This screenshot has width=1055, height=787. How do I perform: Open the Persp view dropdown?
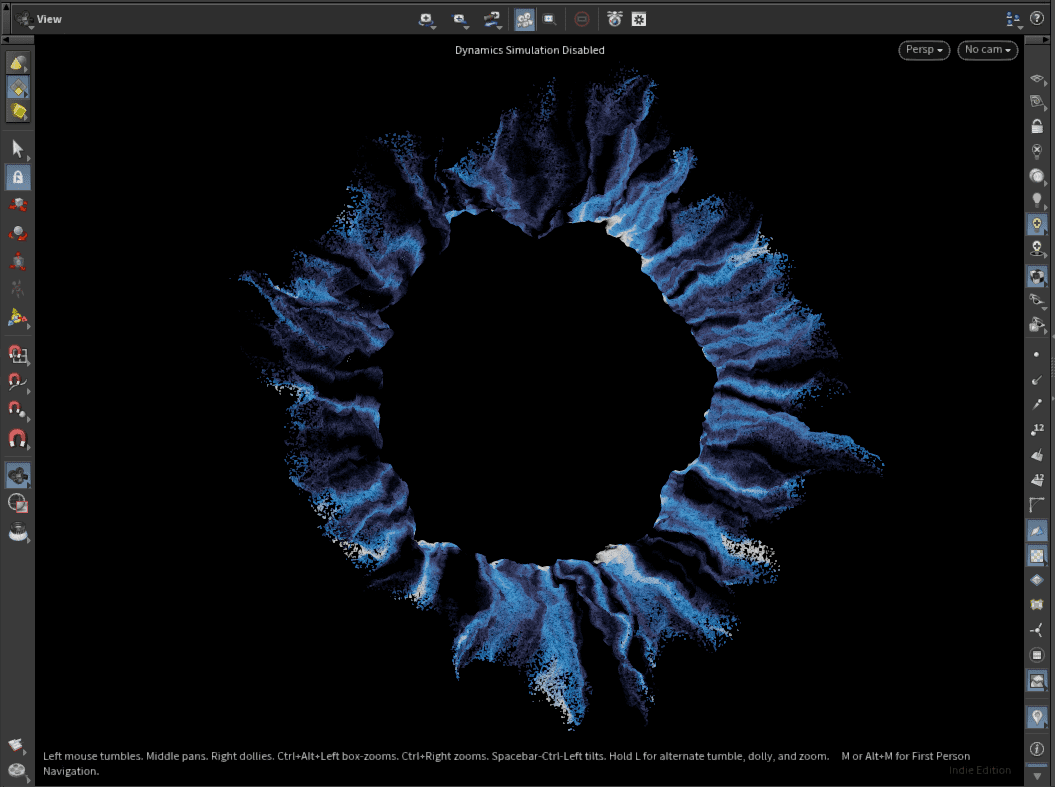tap(922, 50)
